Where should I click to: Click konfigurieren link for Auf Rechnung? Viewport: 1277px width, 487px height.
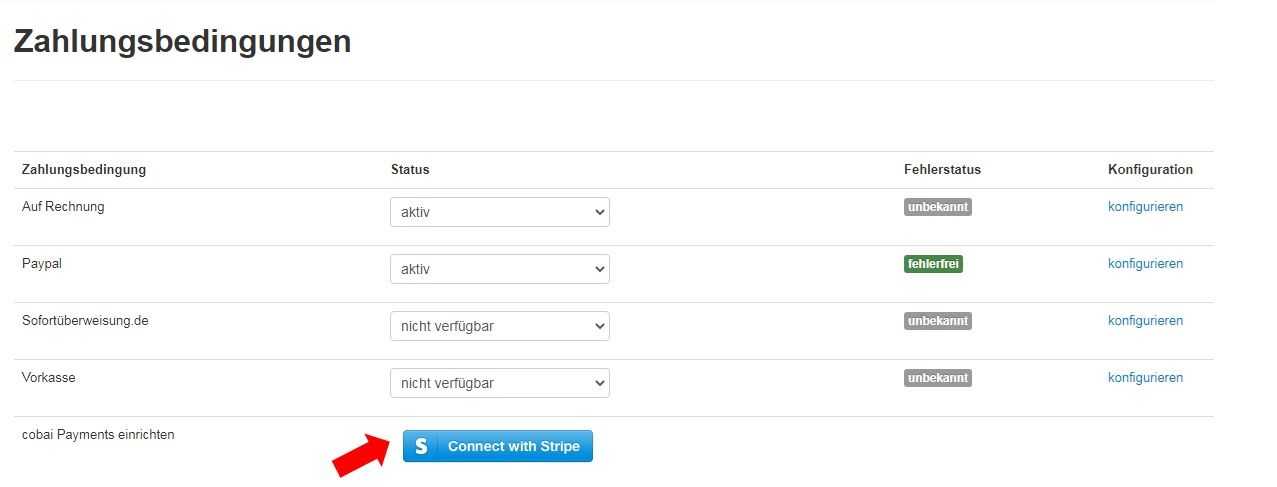[x=1145, y=207]
